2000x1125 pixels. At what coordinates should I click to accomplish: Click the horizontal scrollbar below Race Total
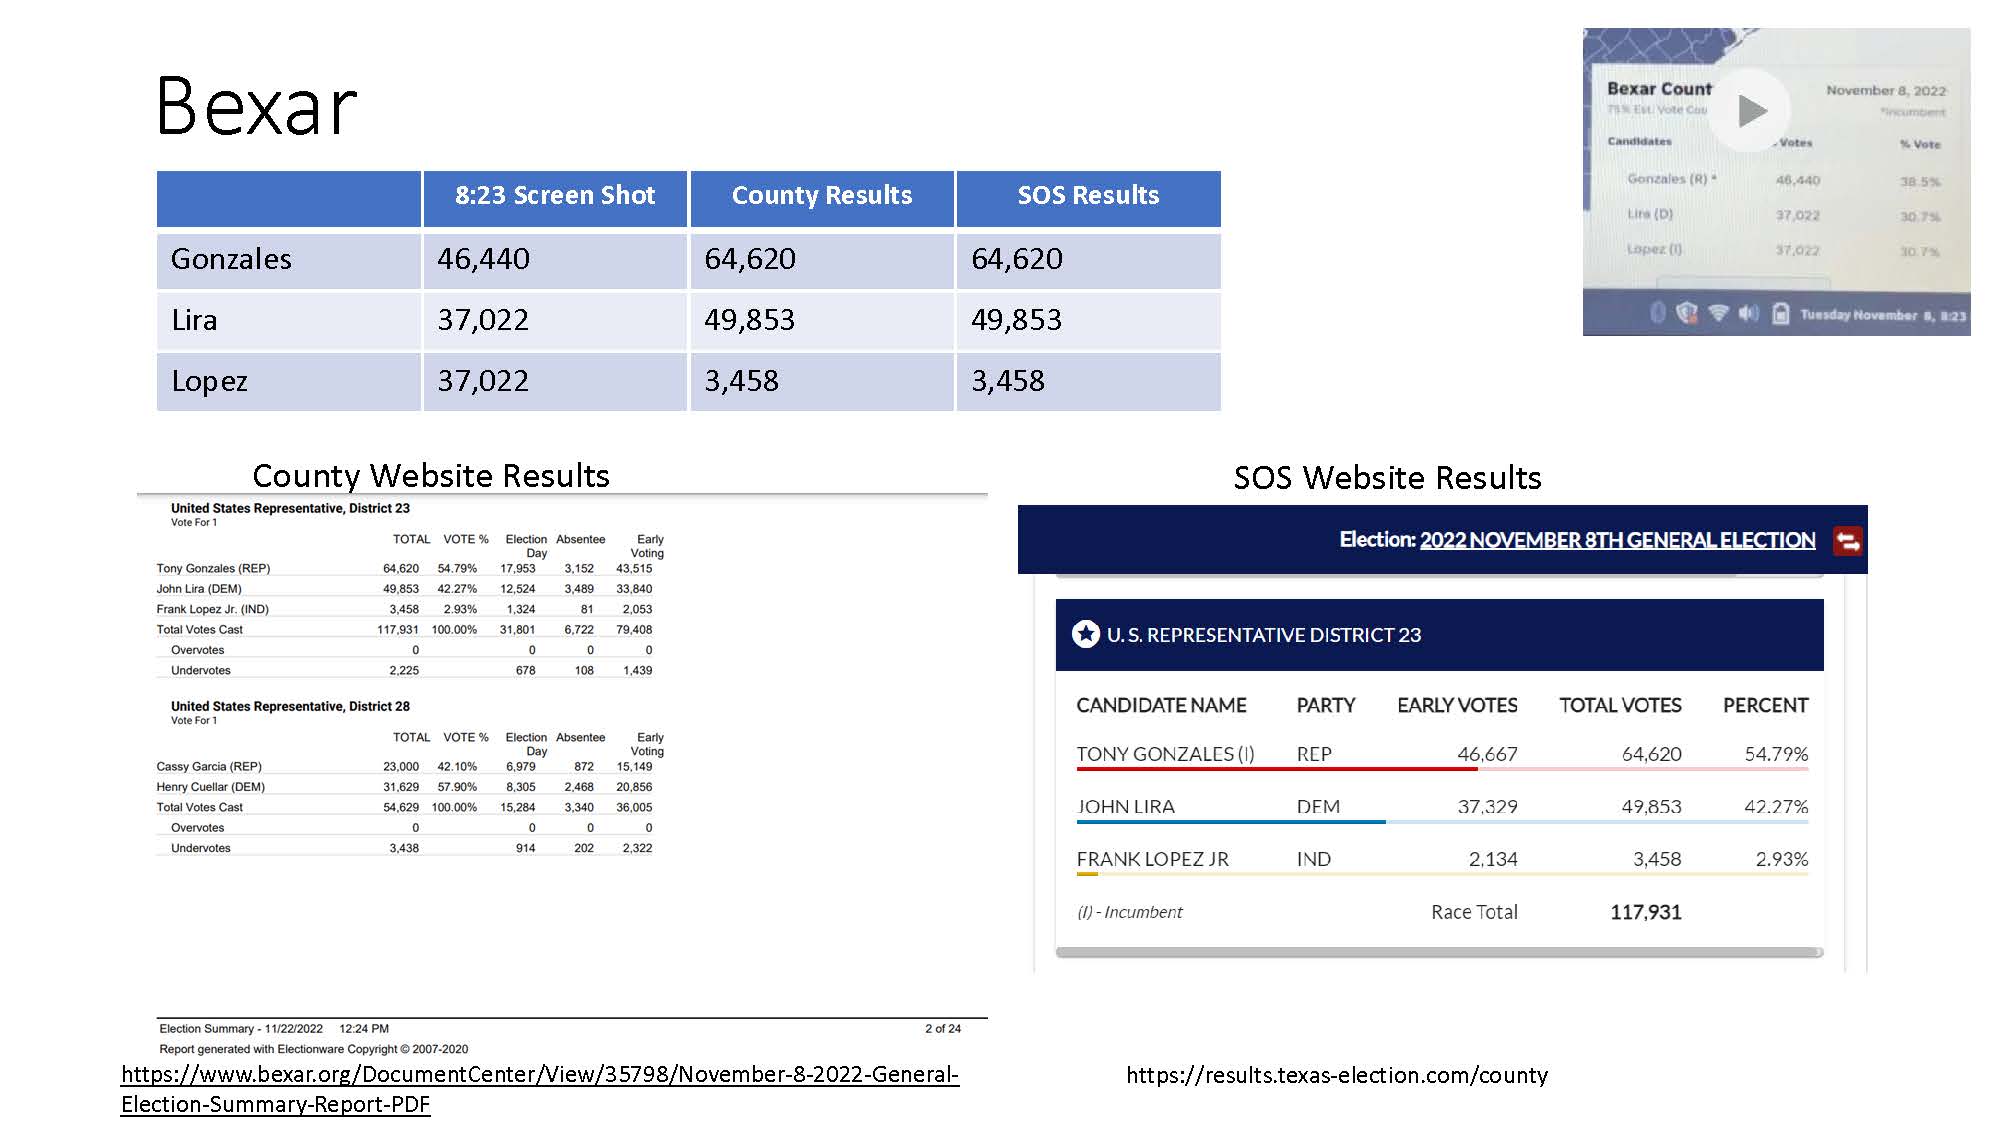click(x=1439, y=952)
